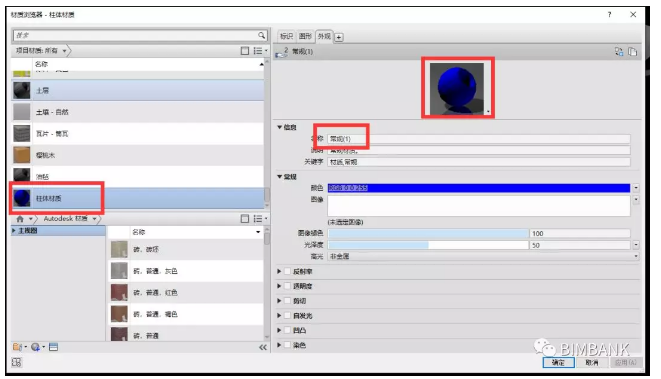Click the bottom-left material editor toggle icon
This screenshot has width=661, height=379.
pyautogui.click(x=16, y=362)
